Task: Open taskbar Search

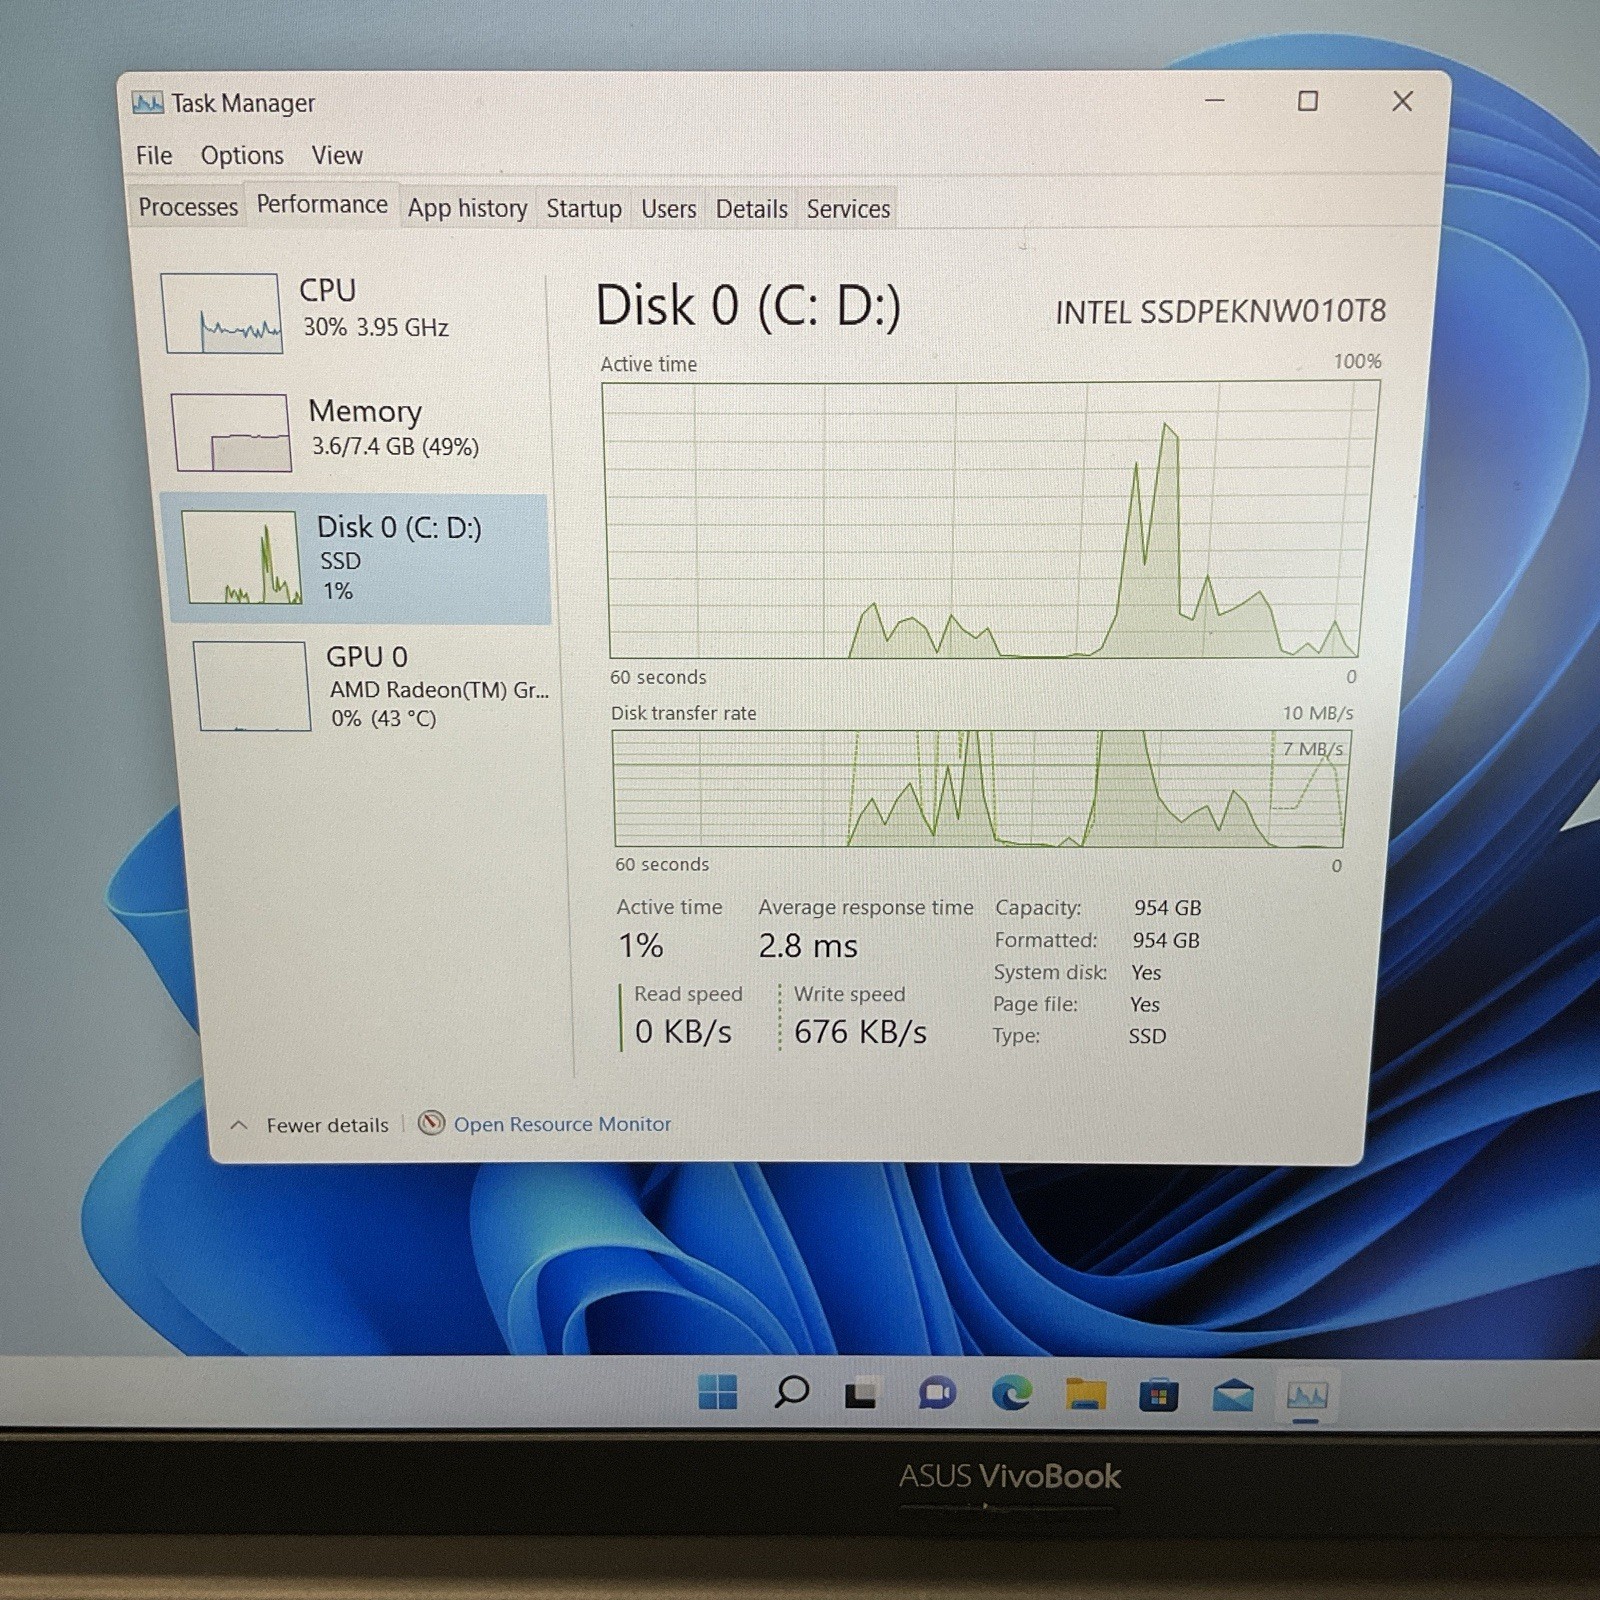Action: click(791, 1392)
